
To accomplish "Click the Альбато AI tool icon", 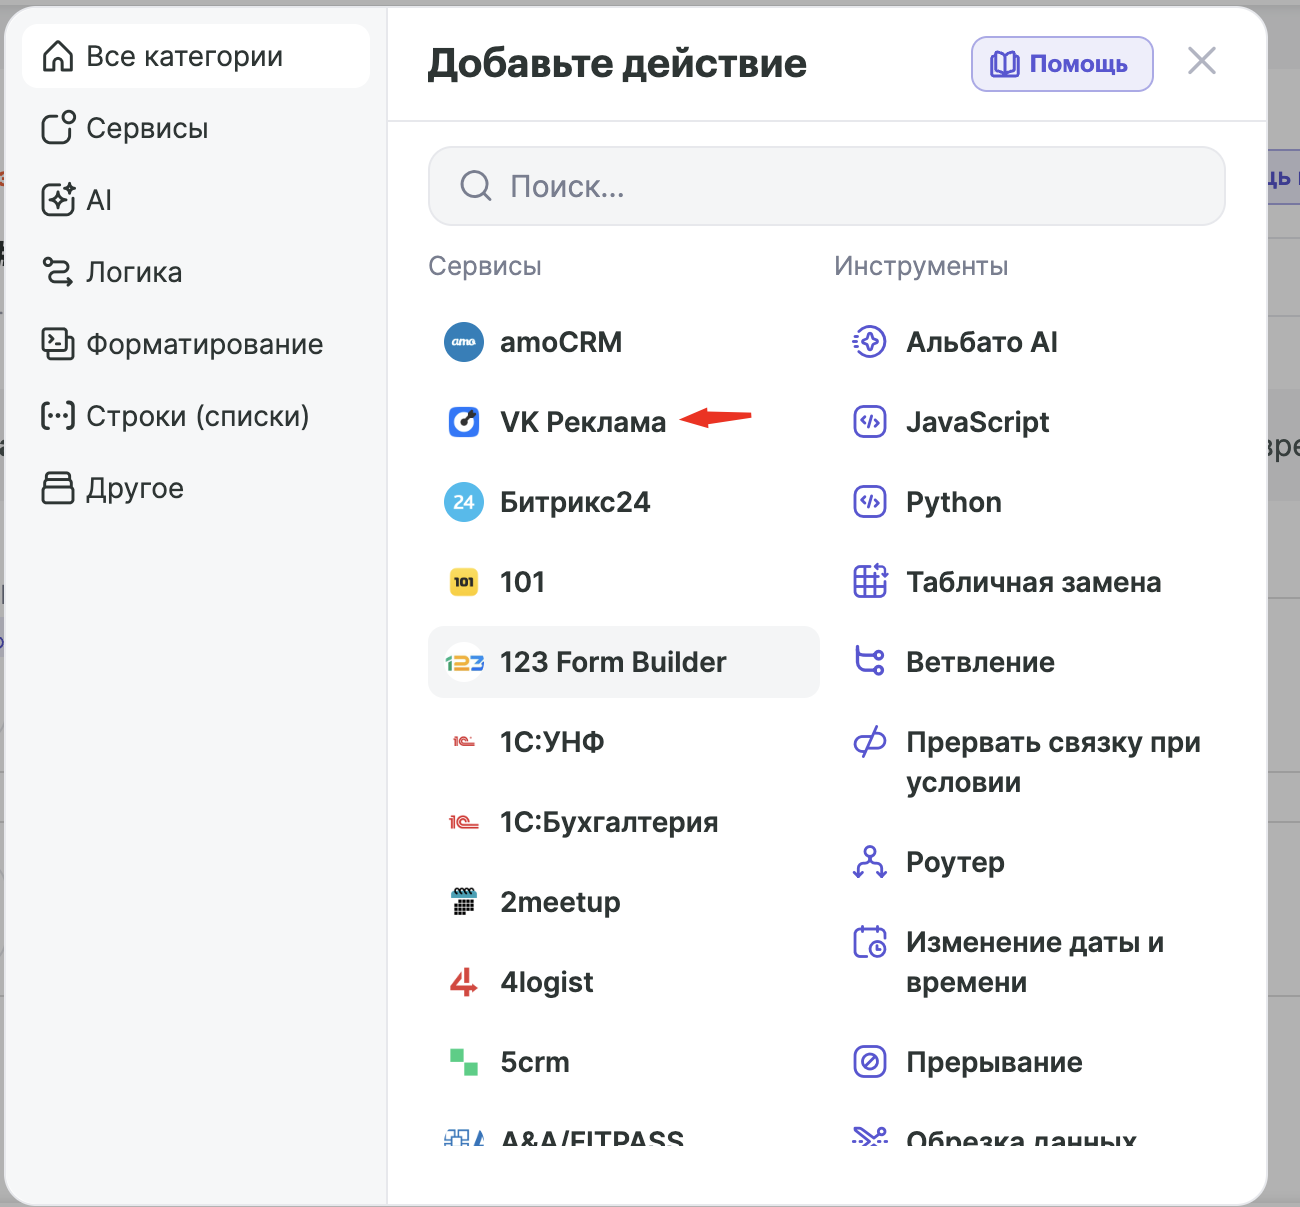I will [870, 342].
